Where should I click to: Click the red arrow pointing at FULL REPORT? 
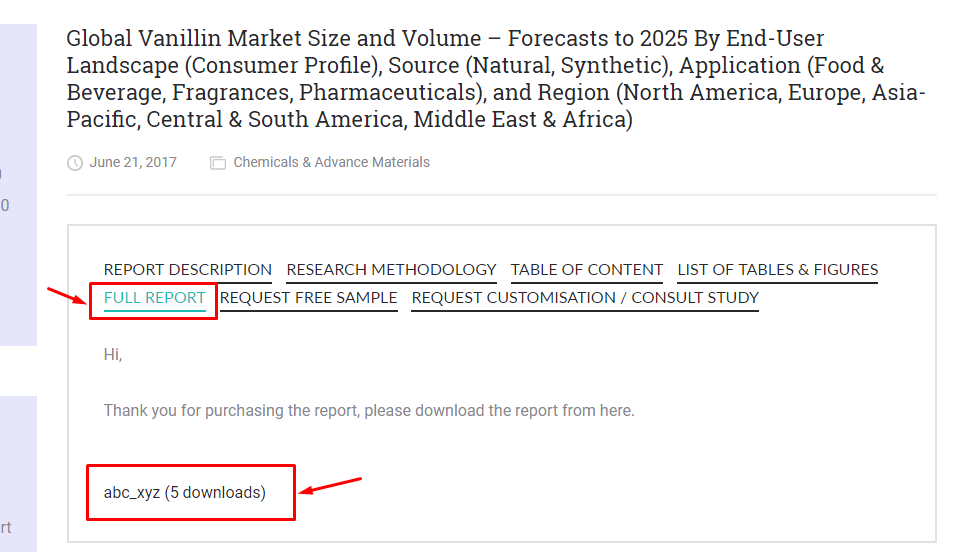pyautogui.click(x=67, y=296)
